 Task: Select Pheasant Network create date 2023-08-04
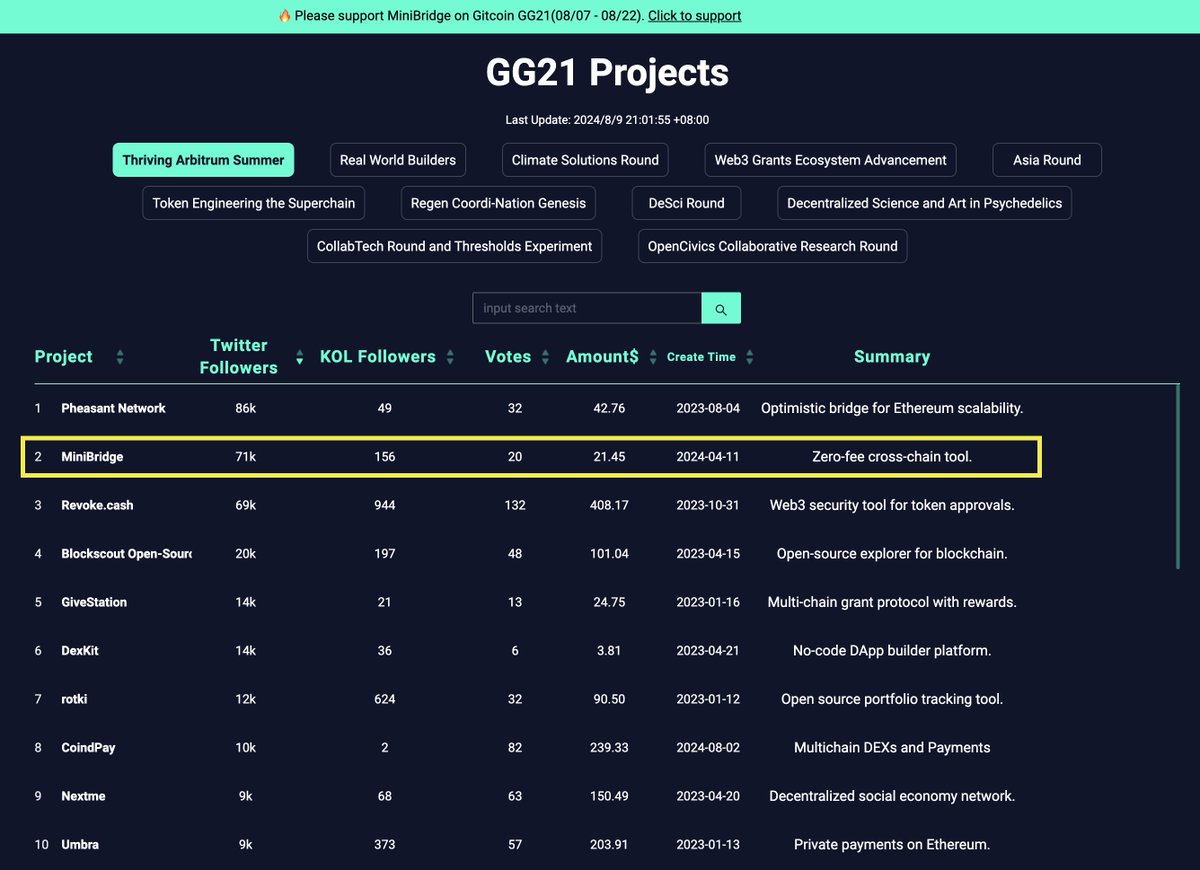coord(708,408)
